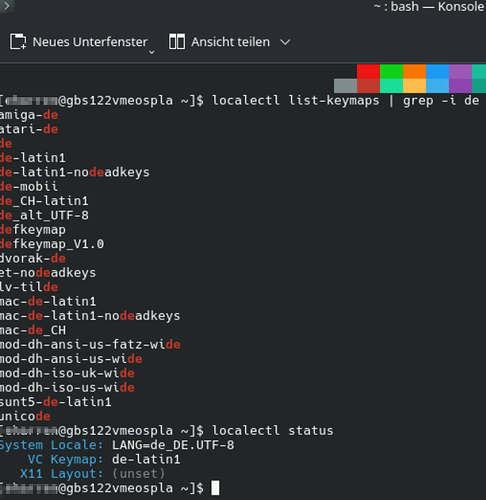Click the terminal cursor block at the last prompt

pyautogui.click(x=215, y=488)
